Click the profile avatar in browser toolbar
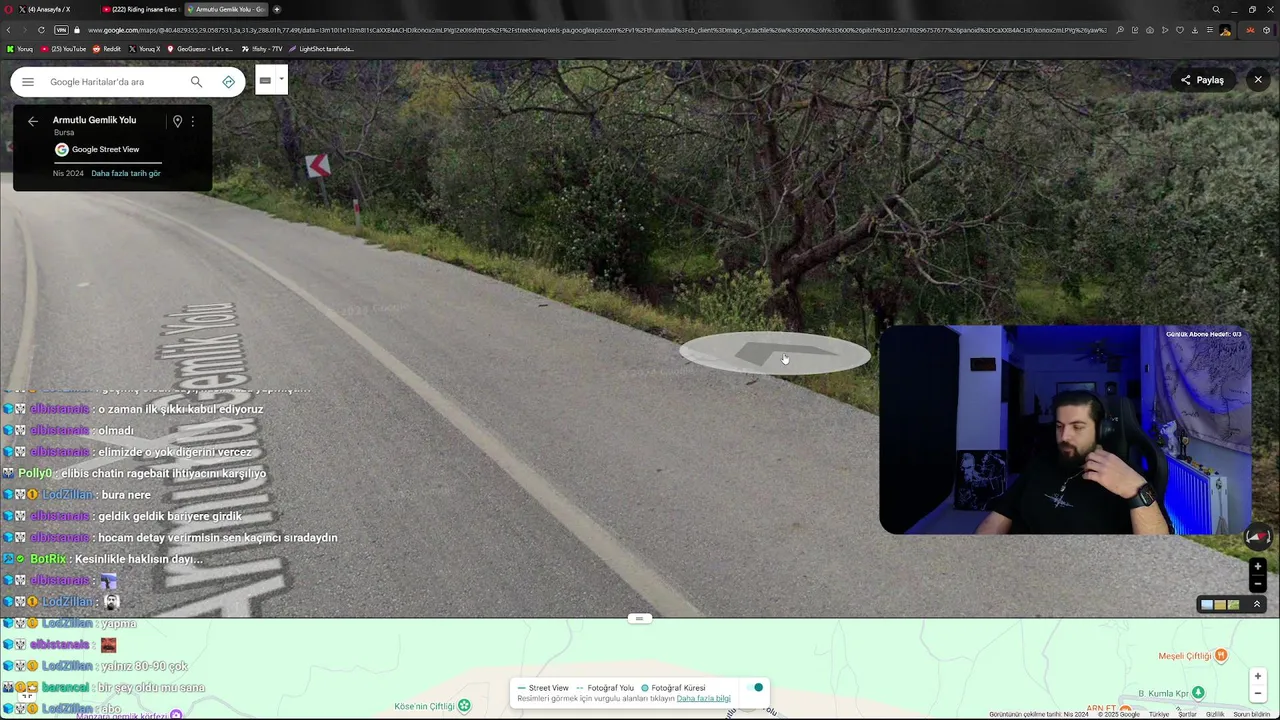Image resolution: width=1280 pixels, height=720 pixels. [1225, 30]
